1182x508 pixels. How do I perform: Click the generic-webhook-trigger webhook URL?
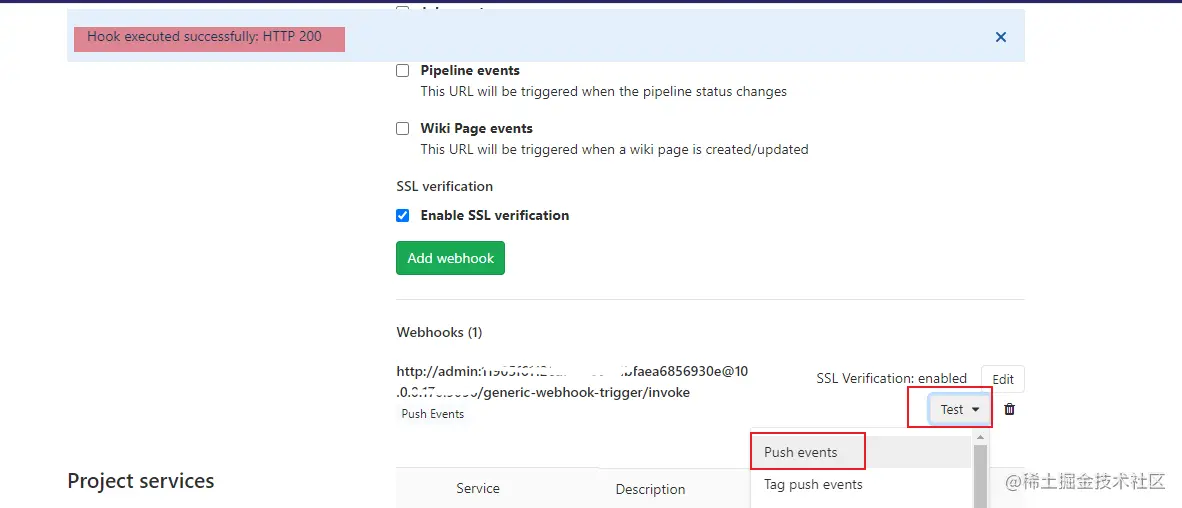[x=571, y=382]
